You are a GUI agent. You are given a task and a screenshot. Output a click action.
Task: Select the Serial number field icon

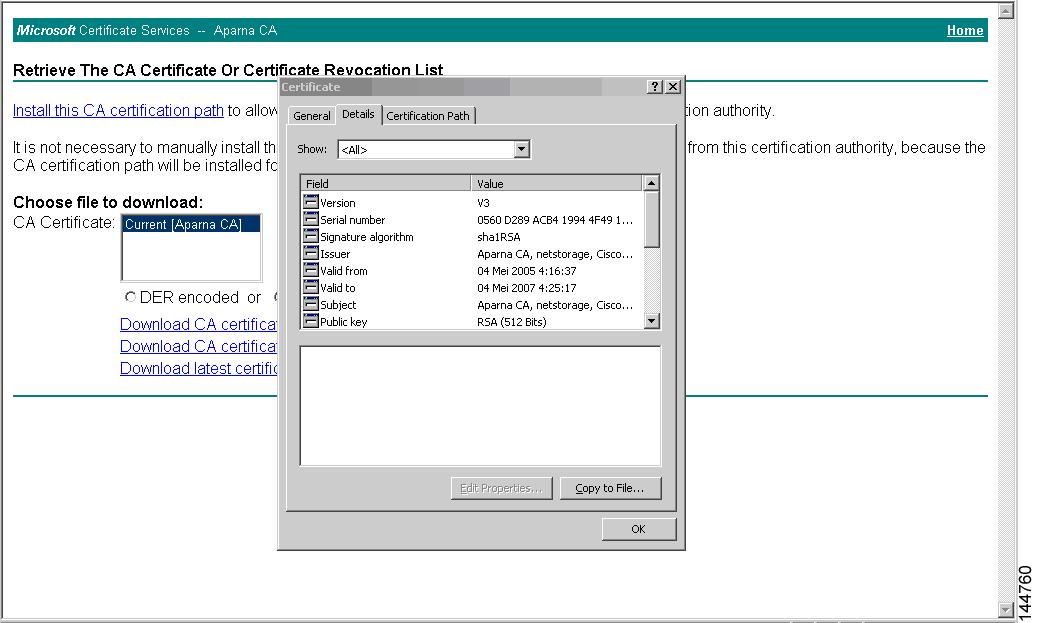pos(311,219)
